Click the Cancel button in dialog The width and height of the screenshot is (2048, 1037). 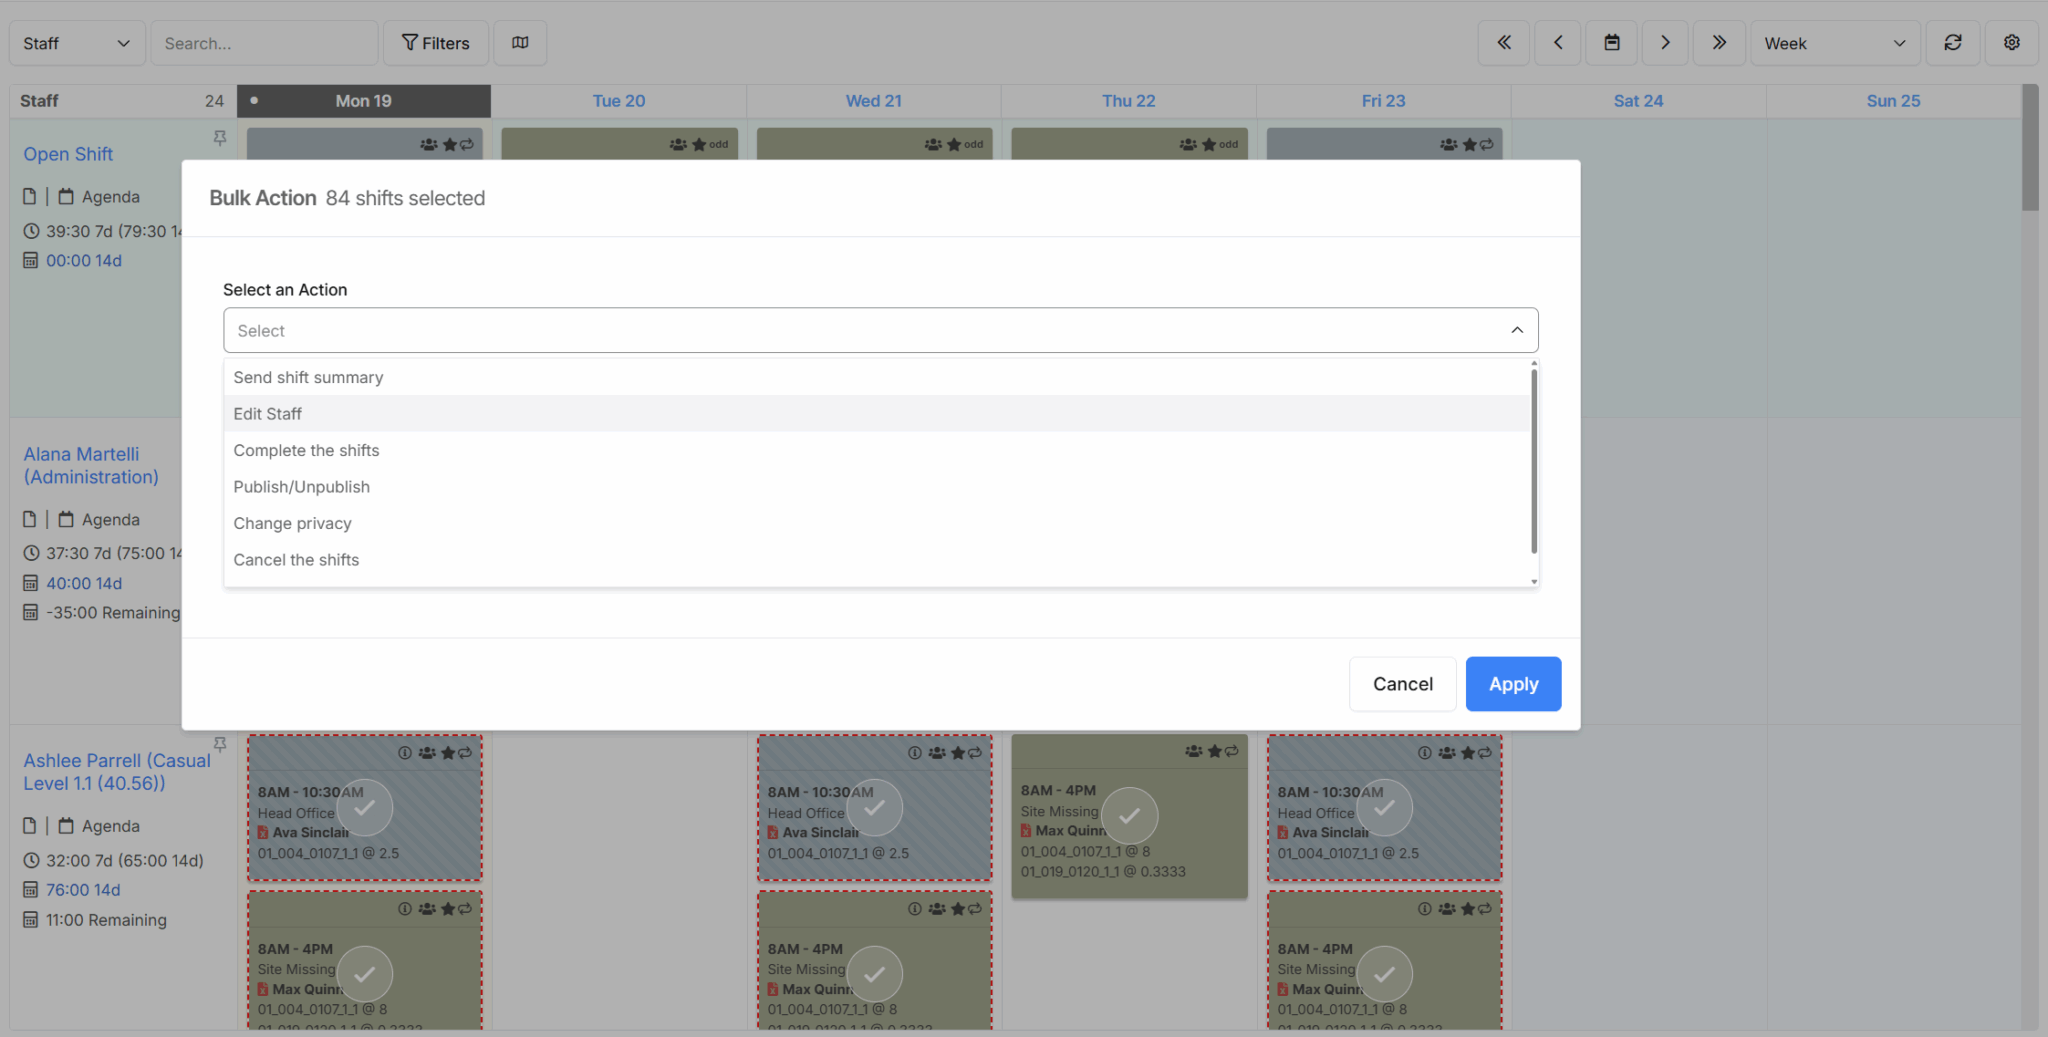click(x=1402, y=684)
